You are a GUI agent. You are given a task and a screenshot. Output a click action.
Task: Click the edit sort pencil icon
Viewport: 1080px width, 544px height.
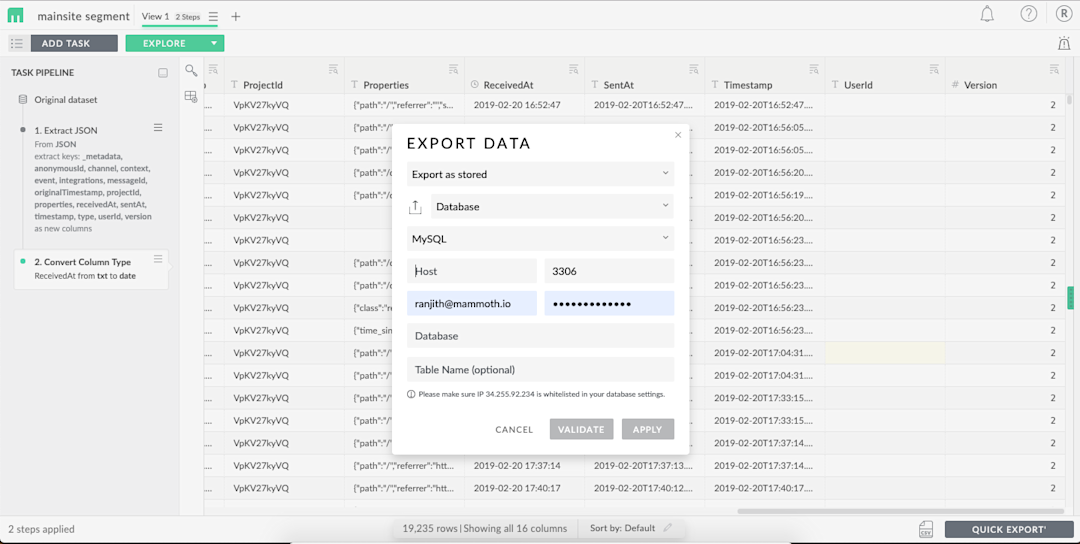(667, 528)
